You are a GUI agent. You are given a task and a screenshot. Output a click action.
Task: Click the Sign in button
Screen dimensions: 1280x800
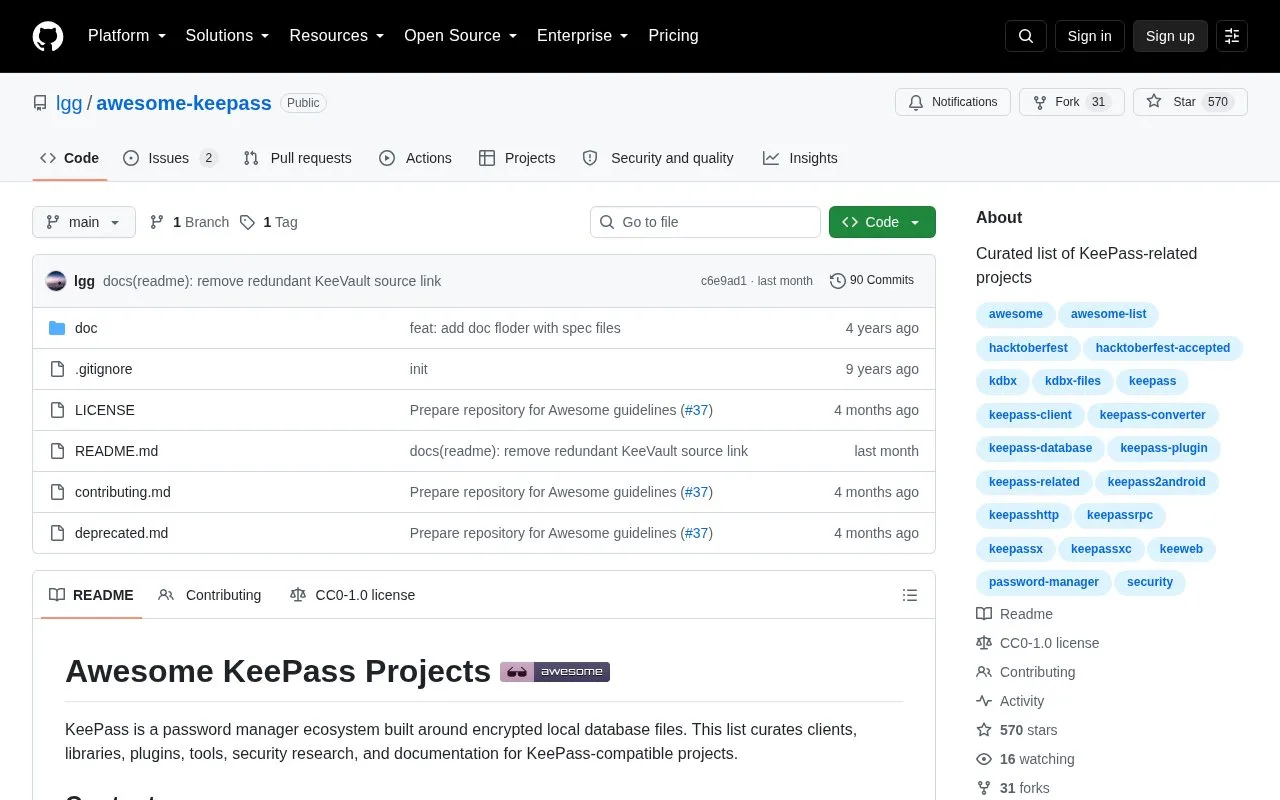coord(1089,36)
